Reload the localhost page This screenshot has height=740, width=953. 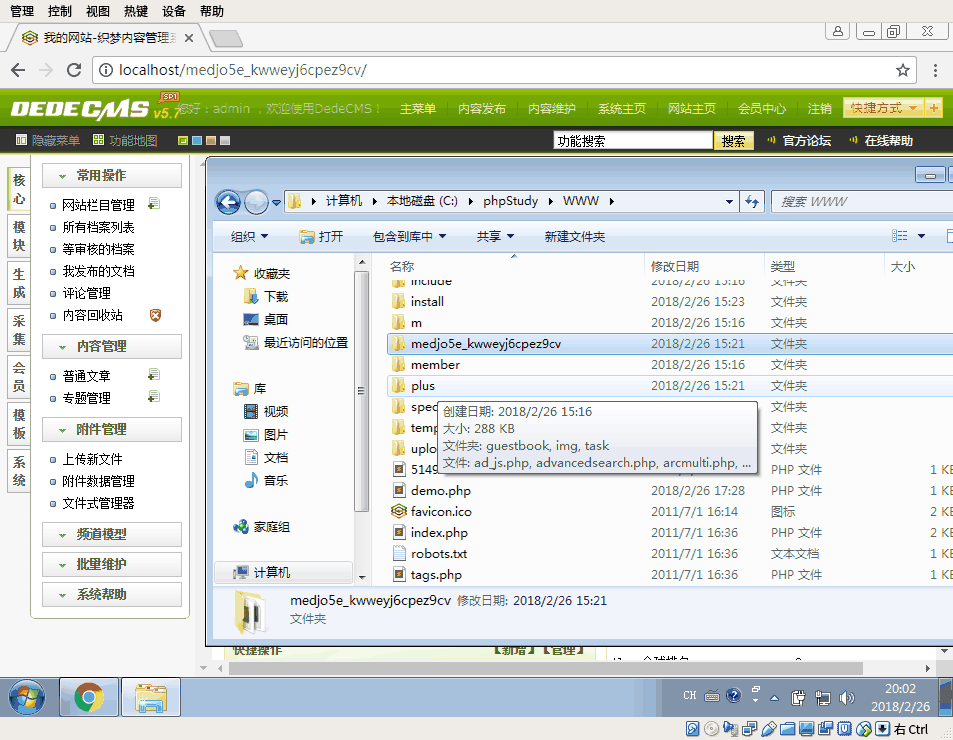pos(74,70)
